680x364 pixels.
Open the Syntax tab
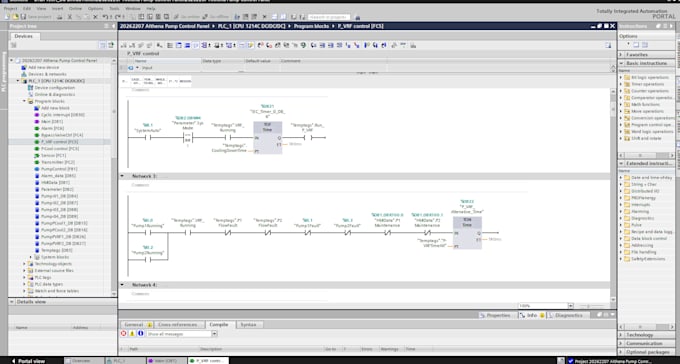click(x=248, y=325)
